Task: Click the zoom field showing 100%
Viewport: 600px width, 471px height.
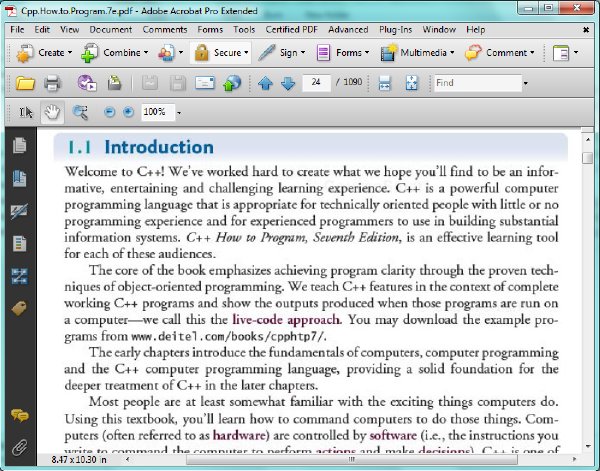Action: click(158, 112)
